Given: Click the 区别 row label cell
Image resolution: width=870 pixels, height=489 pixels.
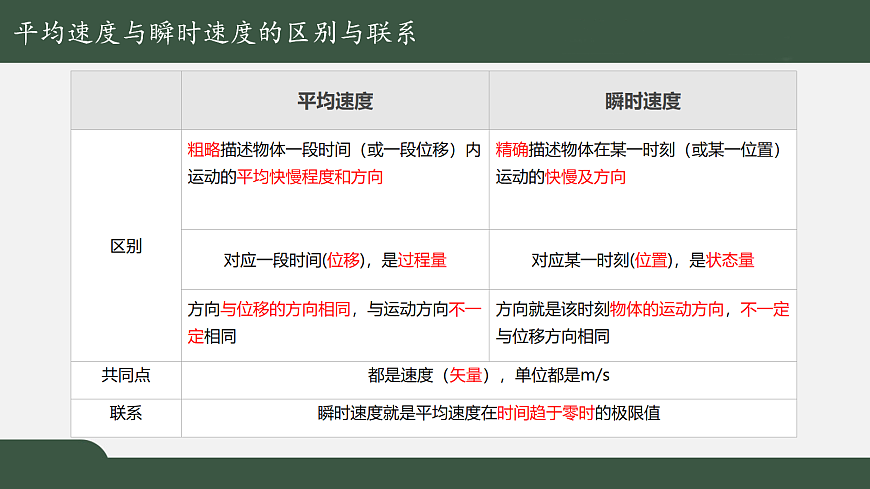Looking at the screenshot, I should (x=126, y=246).
